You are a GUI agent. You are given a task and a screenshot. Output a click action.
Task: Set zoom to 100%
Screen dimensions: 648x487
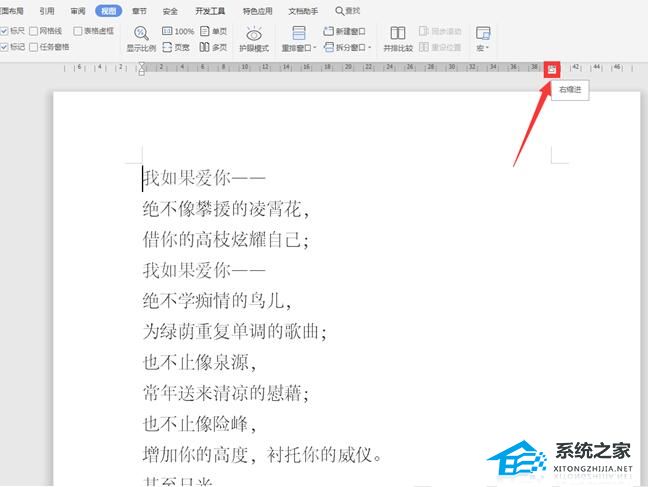178,31
